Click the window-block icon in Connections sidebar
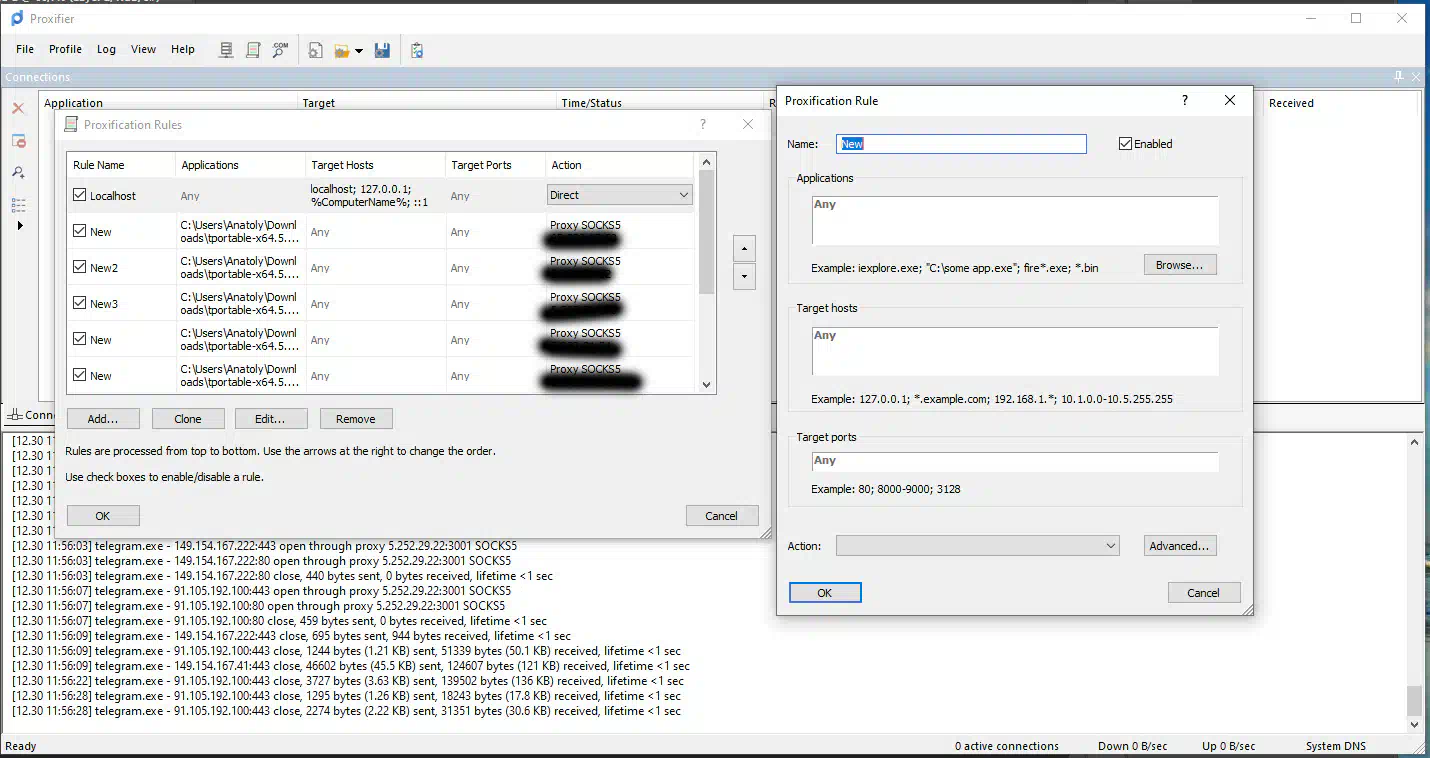1430x758 pixels. (18, 141)
